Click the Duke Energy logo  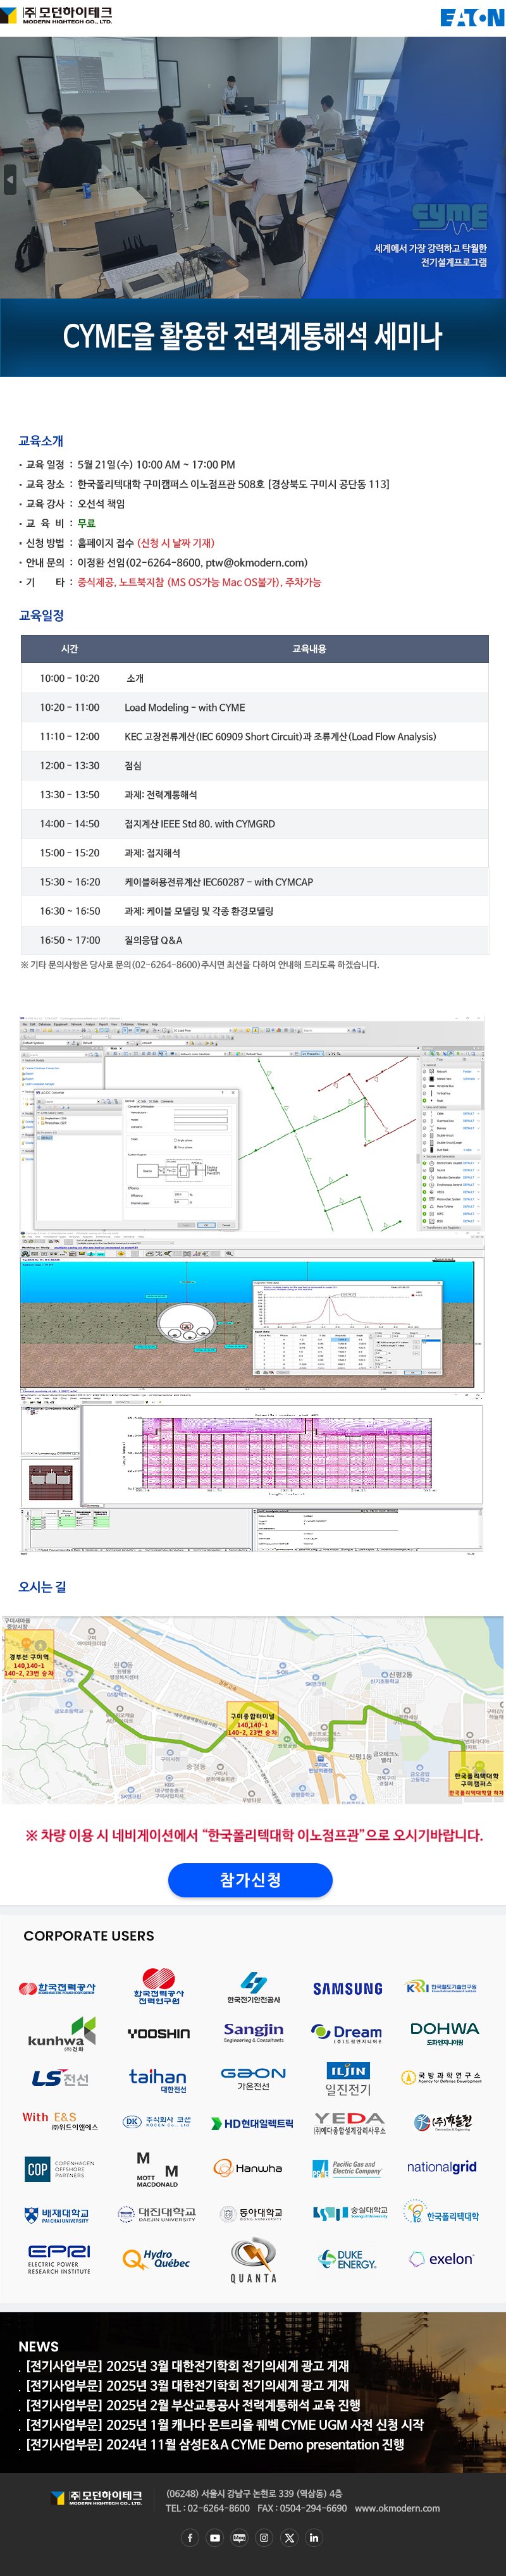(347, 2259)
